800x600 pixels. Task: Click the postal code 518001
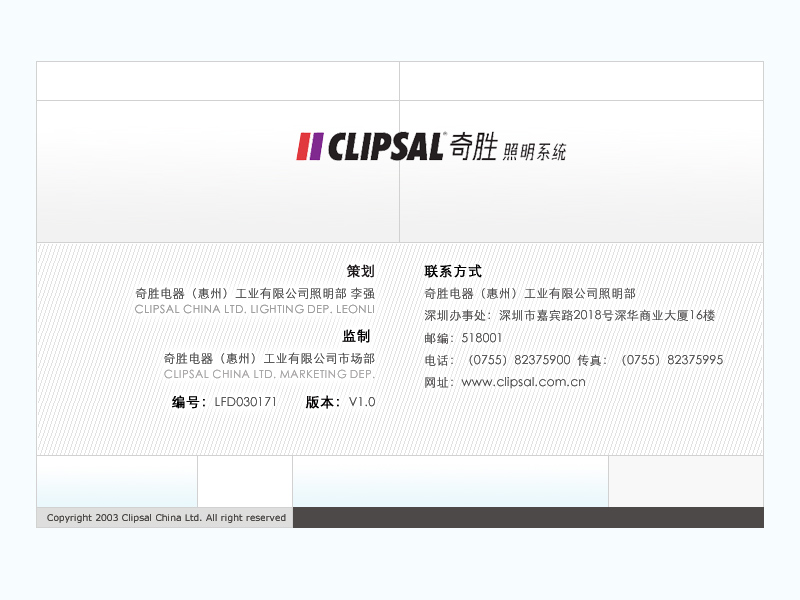pyautogui.click(x=482, y=338)
